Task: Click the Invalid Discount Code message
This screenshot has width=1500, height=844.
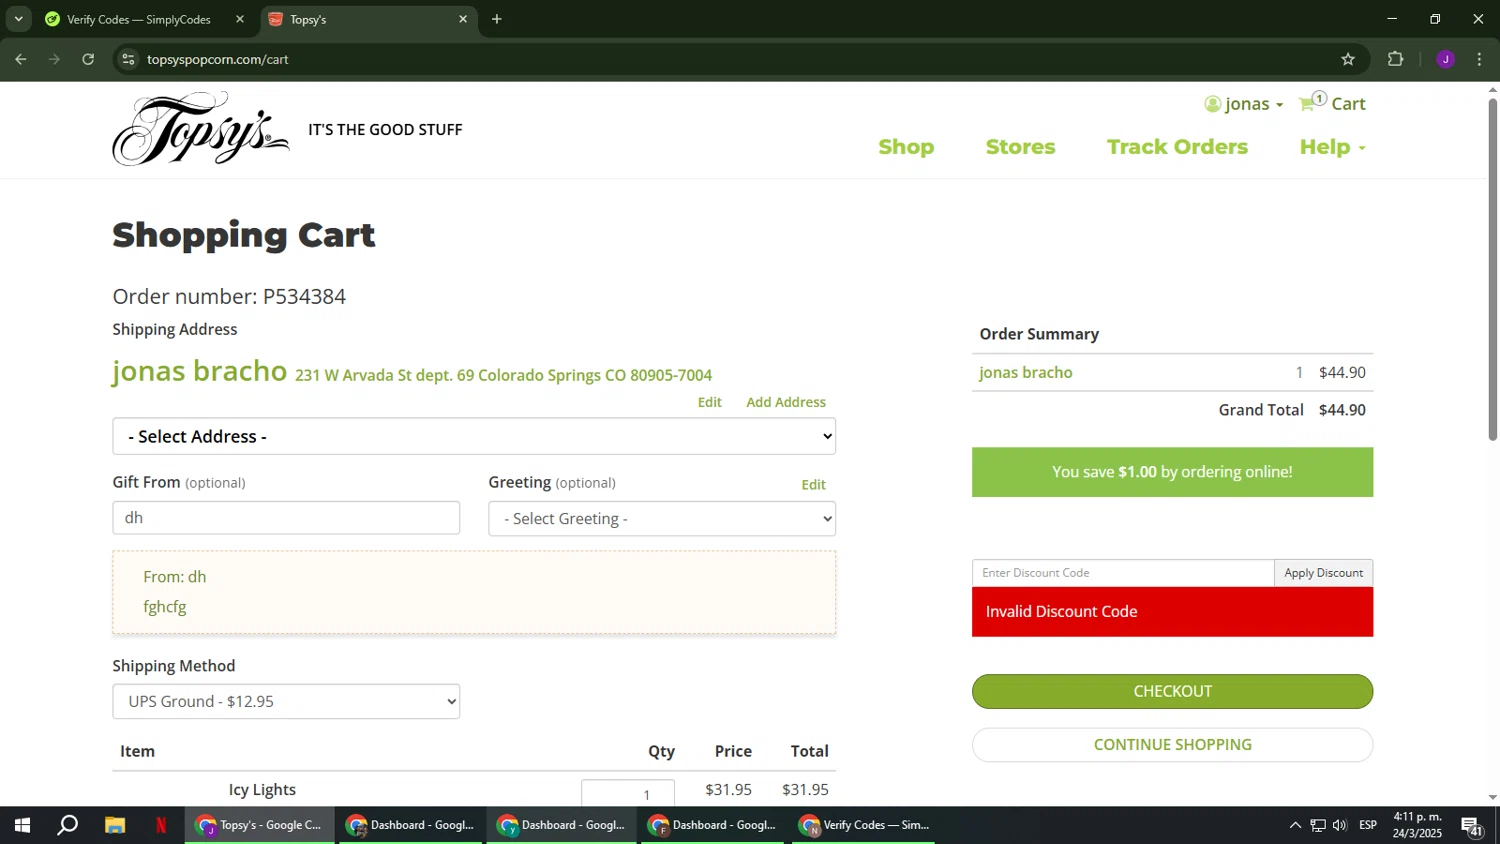Action: click(x=1172, y=612)
